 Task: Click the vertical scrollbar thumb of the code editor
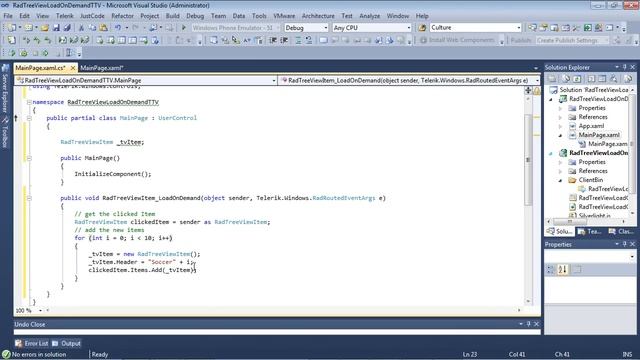528,159
